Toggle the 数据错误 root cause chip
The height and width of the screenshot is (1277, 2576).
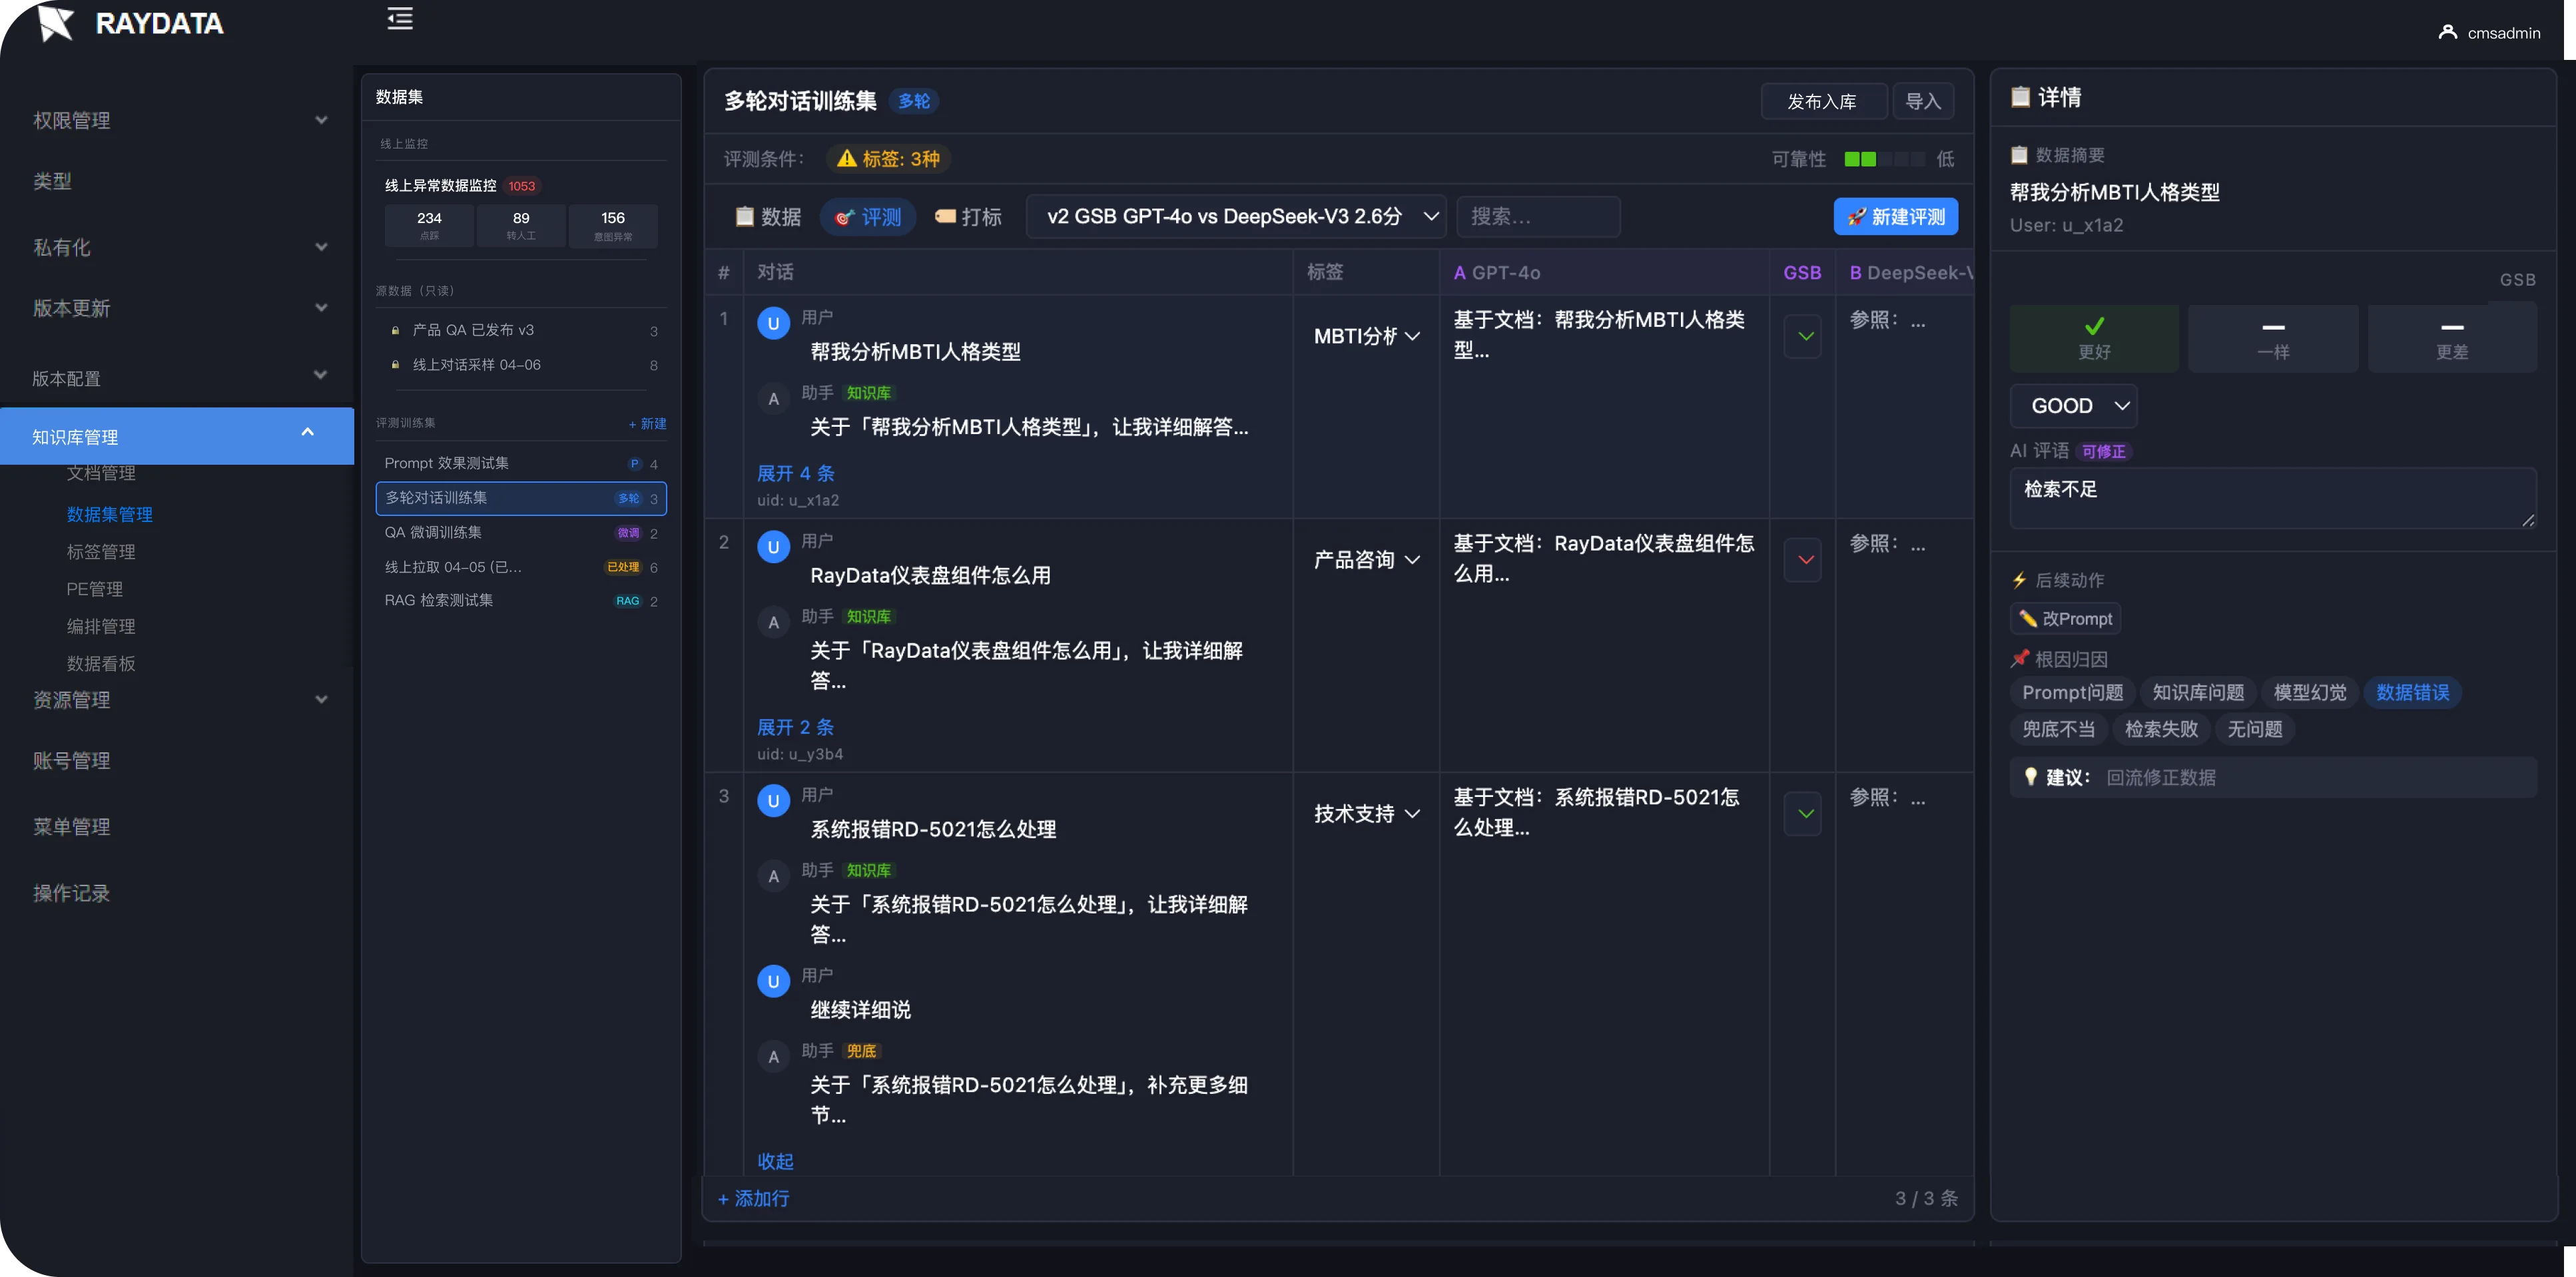2412,692
